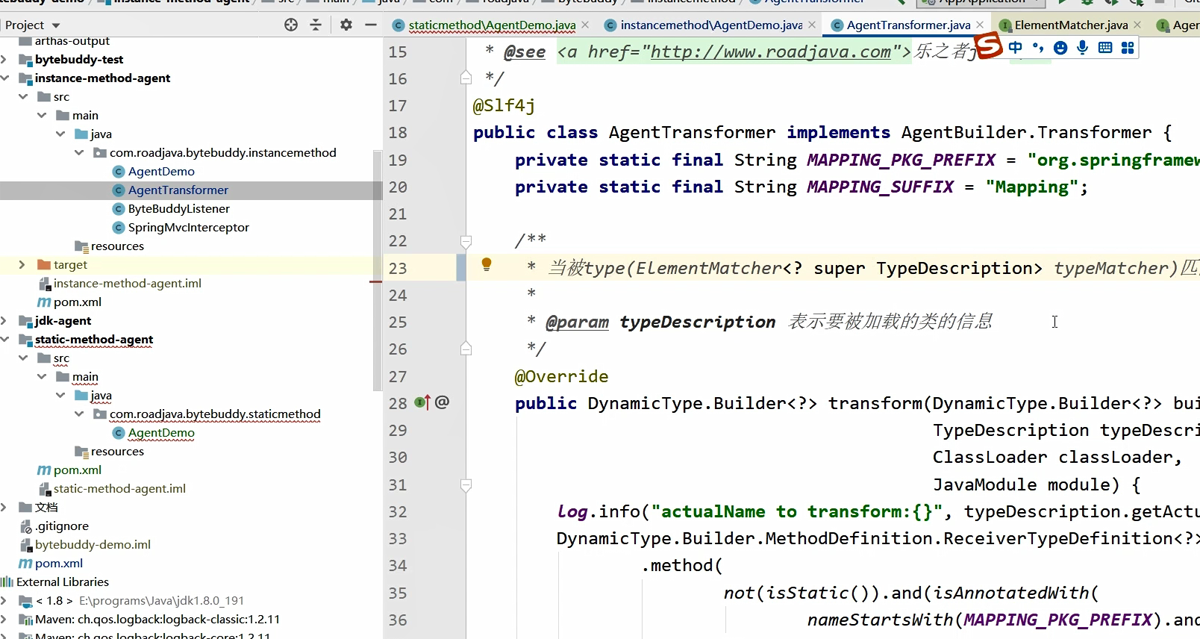Open the Project panel settings gear
This screenshot has width=1200, height=639.
(x=346, y=25)
